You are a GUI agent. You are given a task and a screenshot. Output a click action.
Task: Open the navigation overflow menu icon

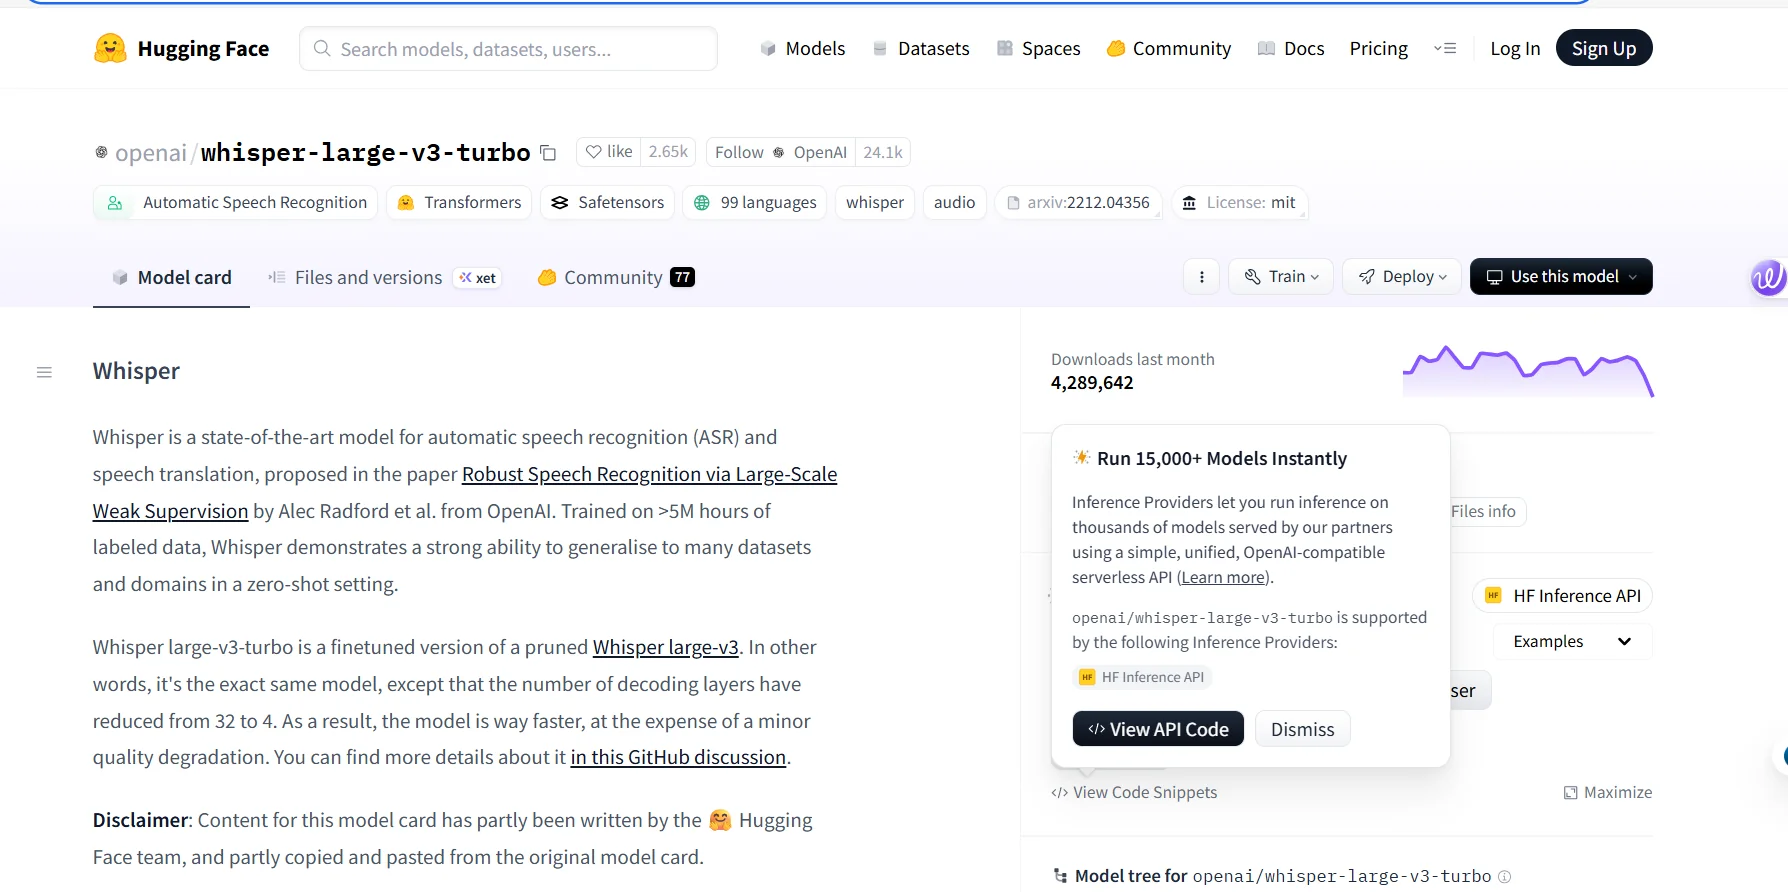(1445, 48)
